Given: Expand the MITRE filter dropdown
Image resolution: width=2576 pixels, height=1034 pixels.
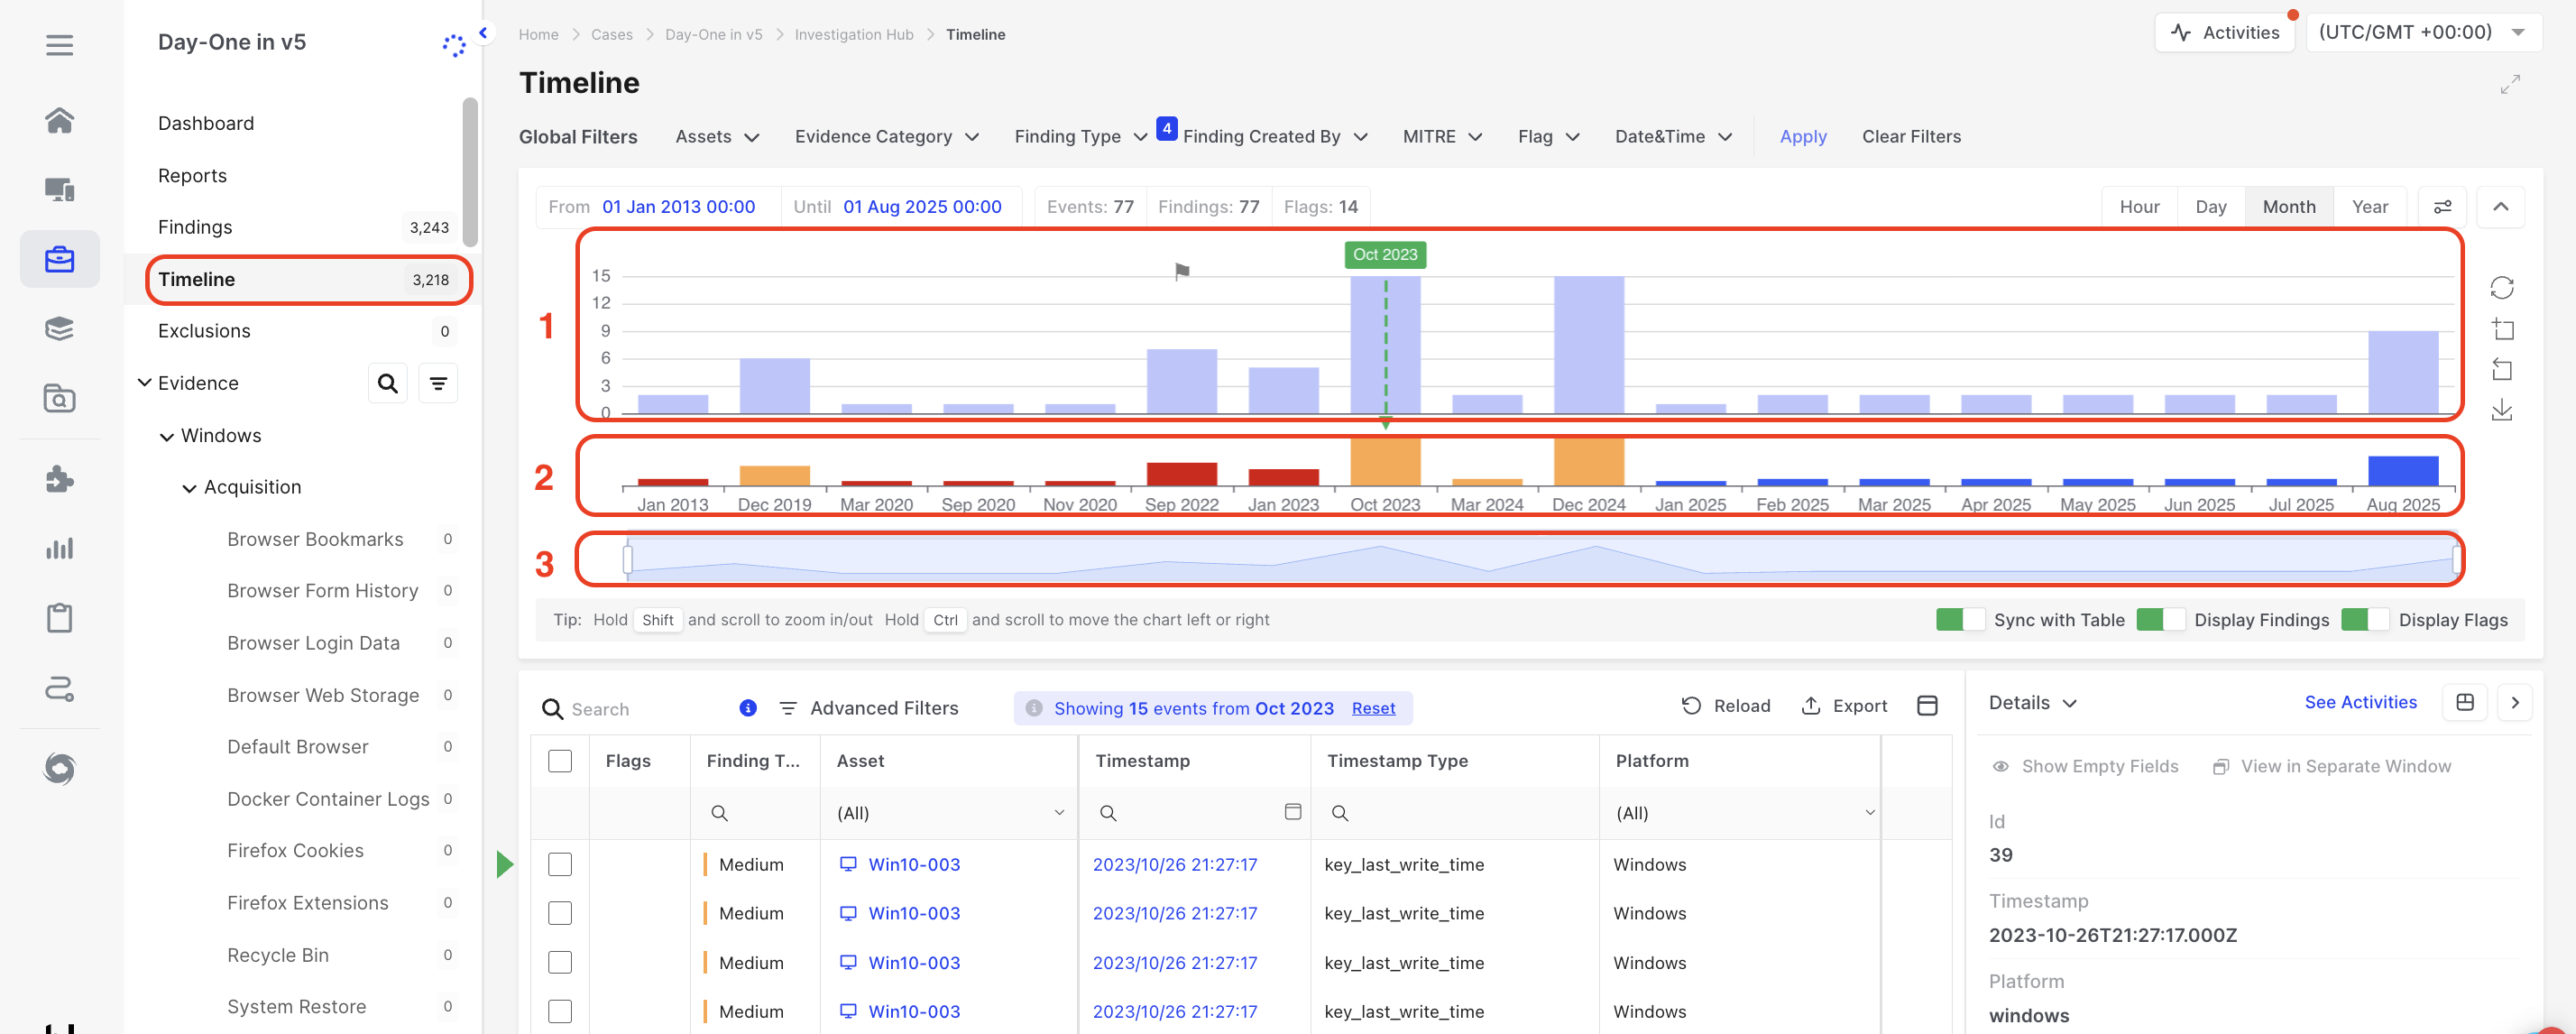Looking at the screenshot, I should 1441,137.
